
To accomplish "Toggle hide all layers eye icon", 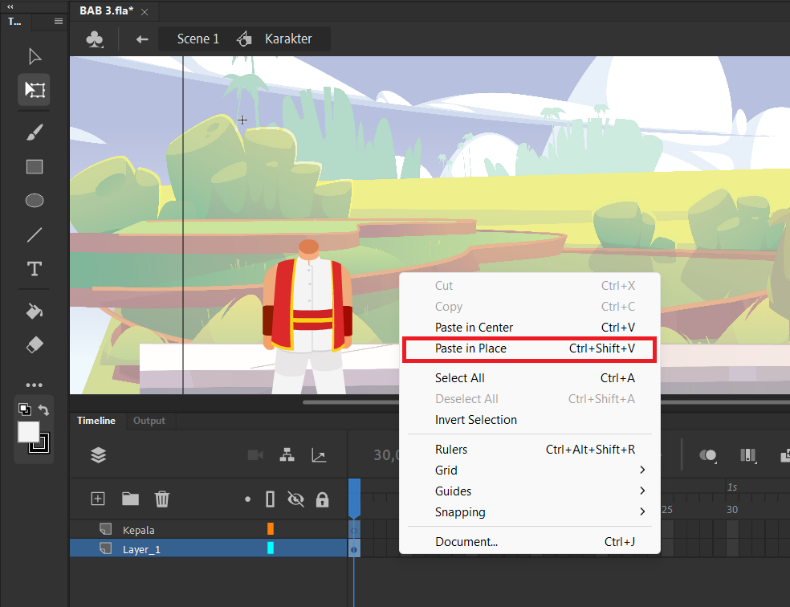I will tap(296, 499).
